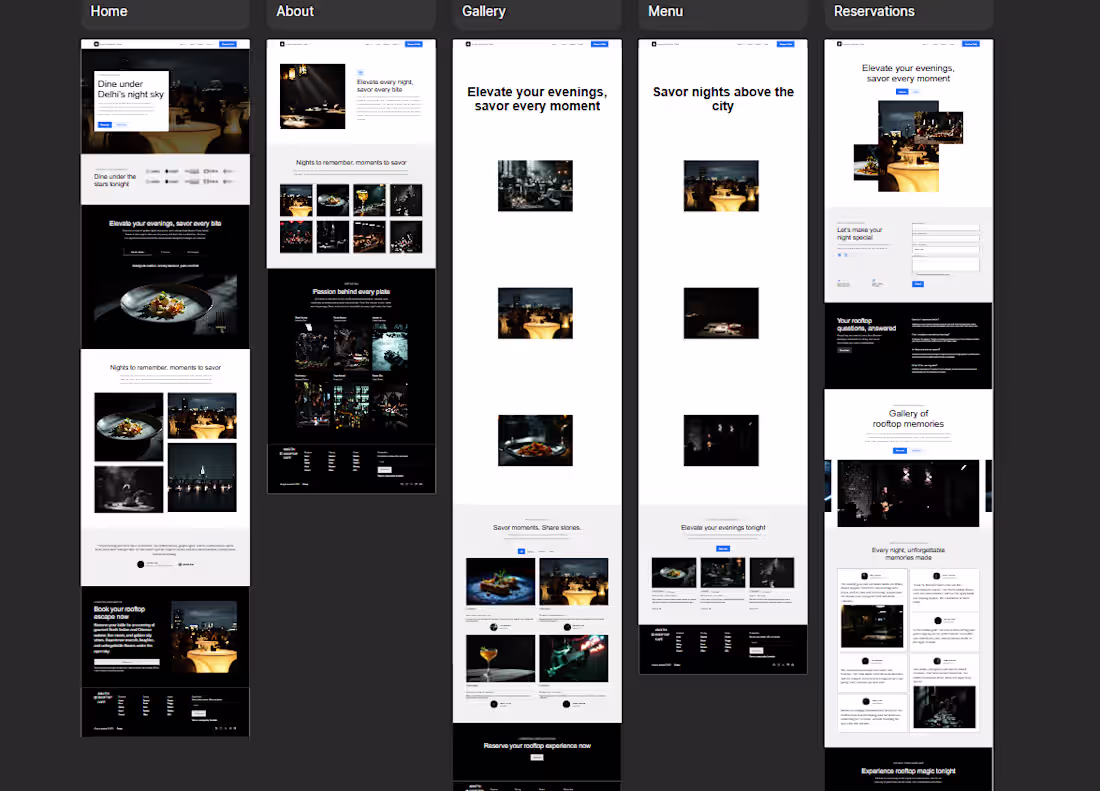Click the blue button in the Home hero card

tap(104, 125)
